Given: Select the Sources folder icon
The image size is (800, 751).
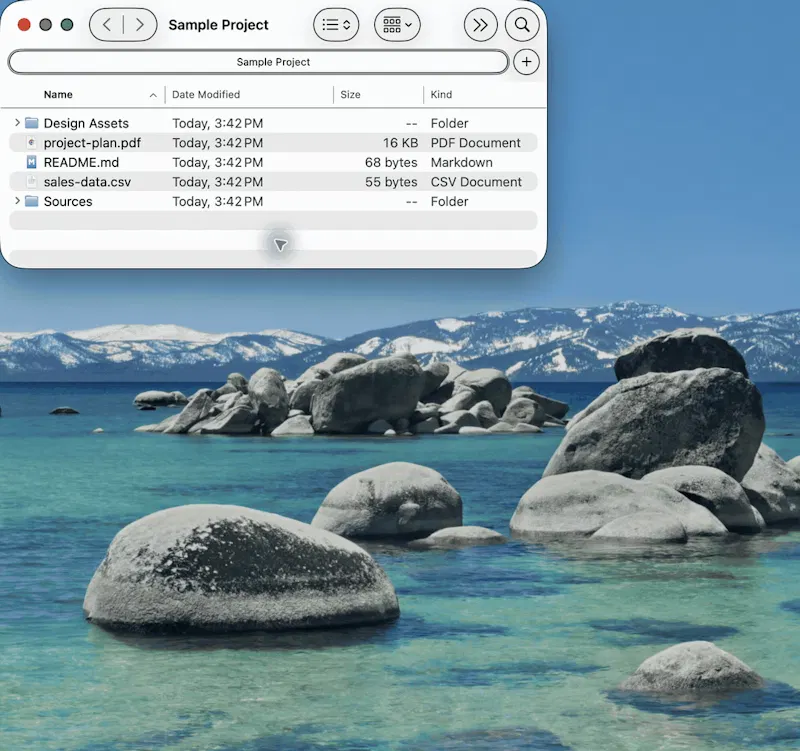Looking at the screenshot, I should [x=32, y=201].
